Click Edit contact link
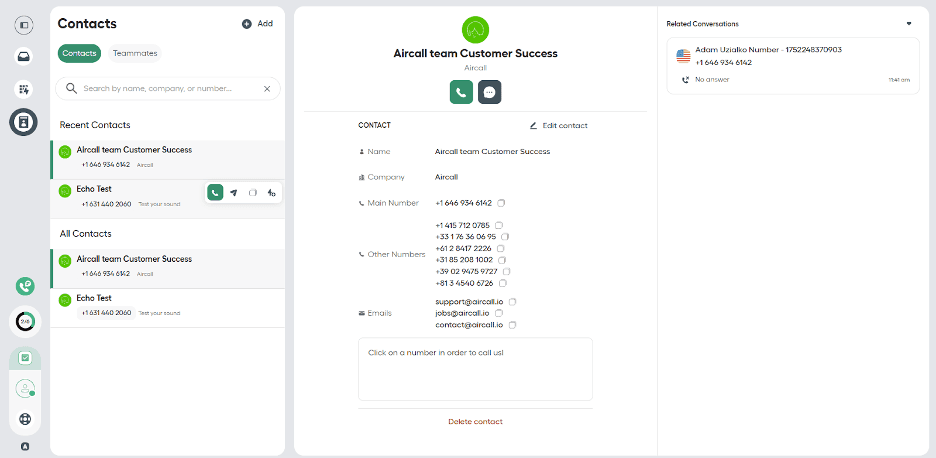 tap(558, 126)
